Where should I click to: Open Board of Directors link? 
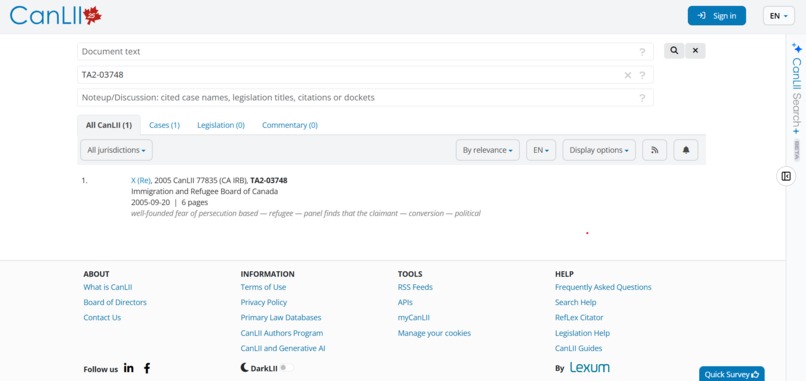(x=115, y=302)
